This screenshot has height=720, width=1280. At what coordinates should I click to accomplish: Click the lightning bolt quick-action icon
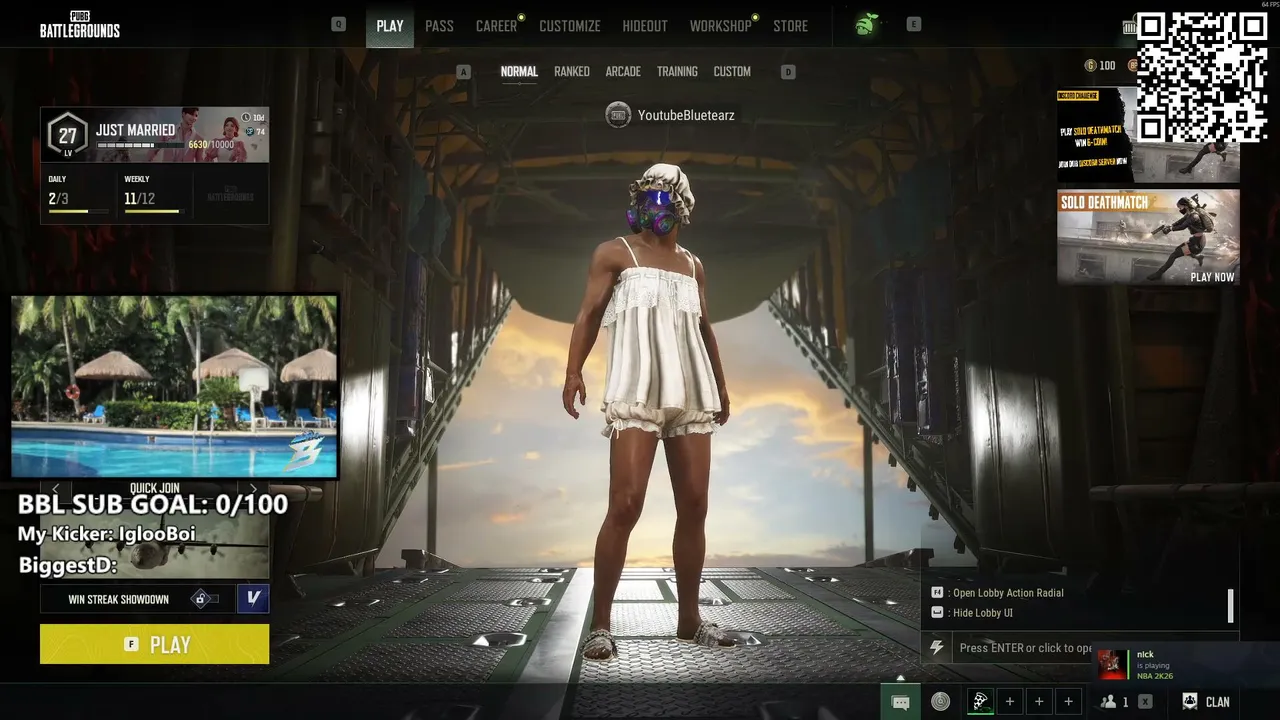point(936,648)
